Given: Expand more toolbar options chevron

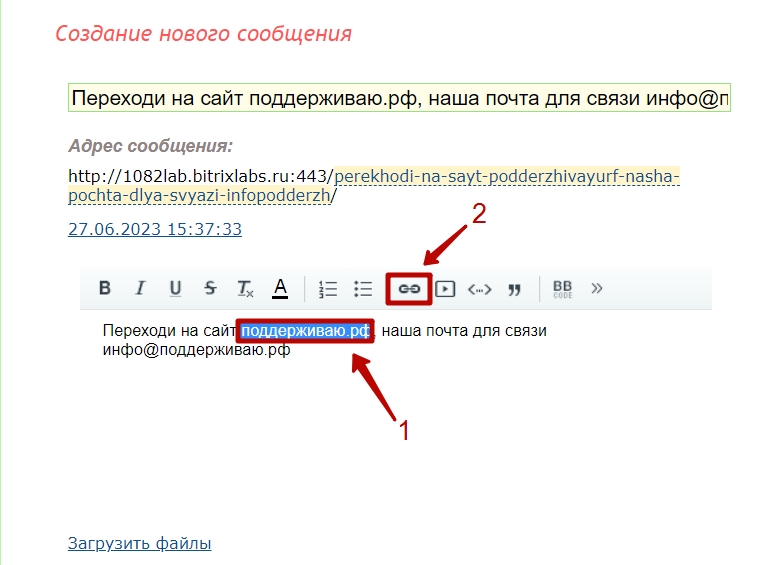Looking at the screenshot, I should click(x=597, y=289).
